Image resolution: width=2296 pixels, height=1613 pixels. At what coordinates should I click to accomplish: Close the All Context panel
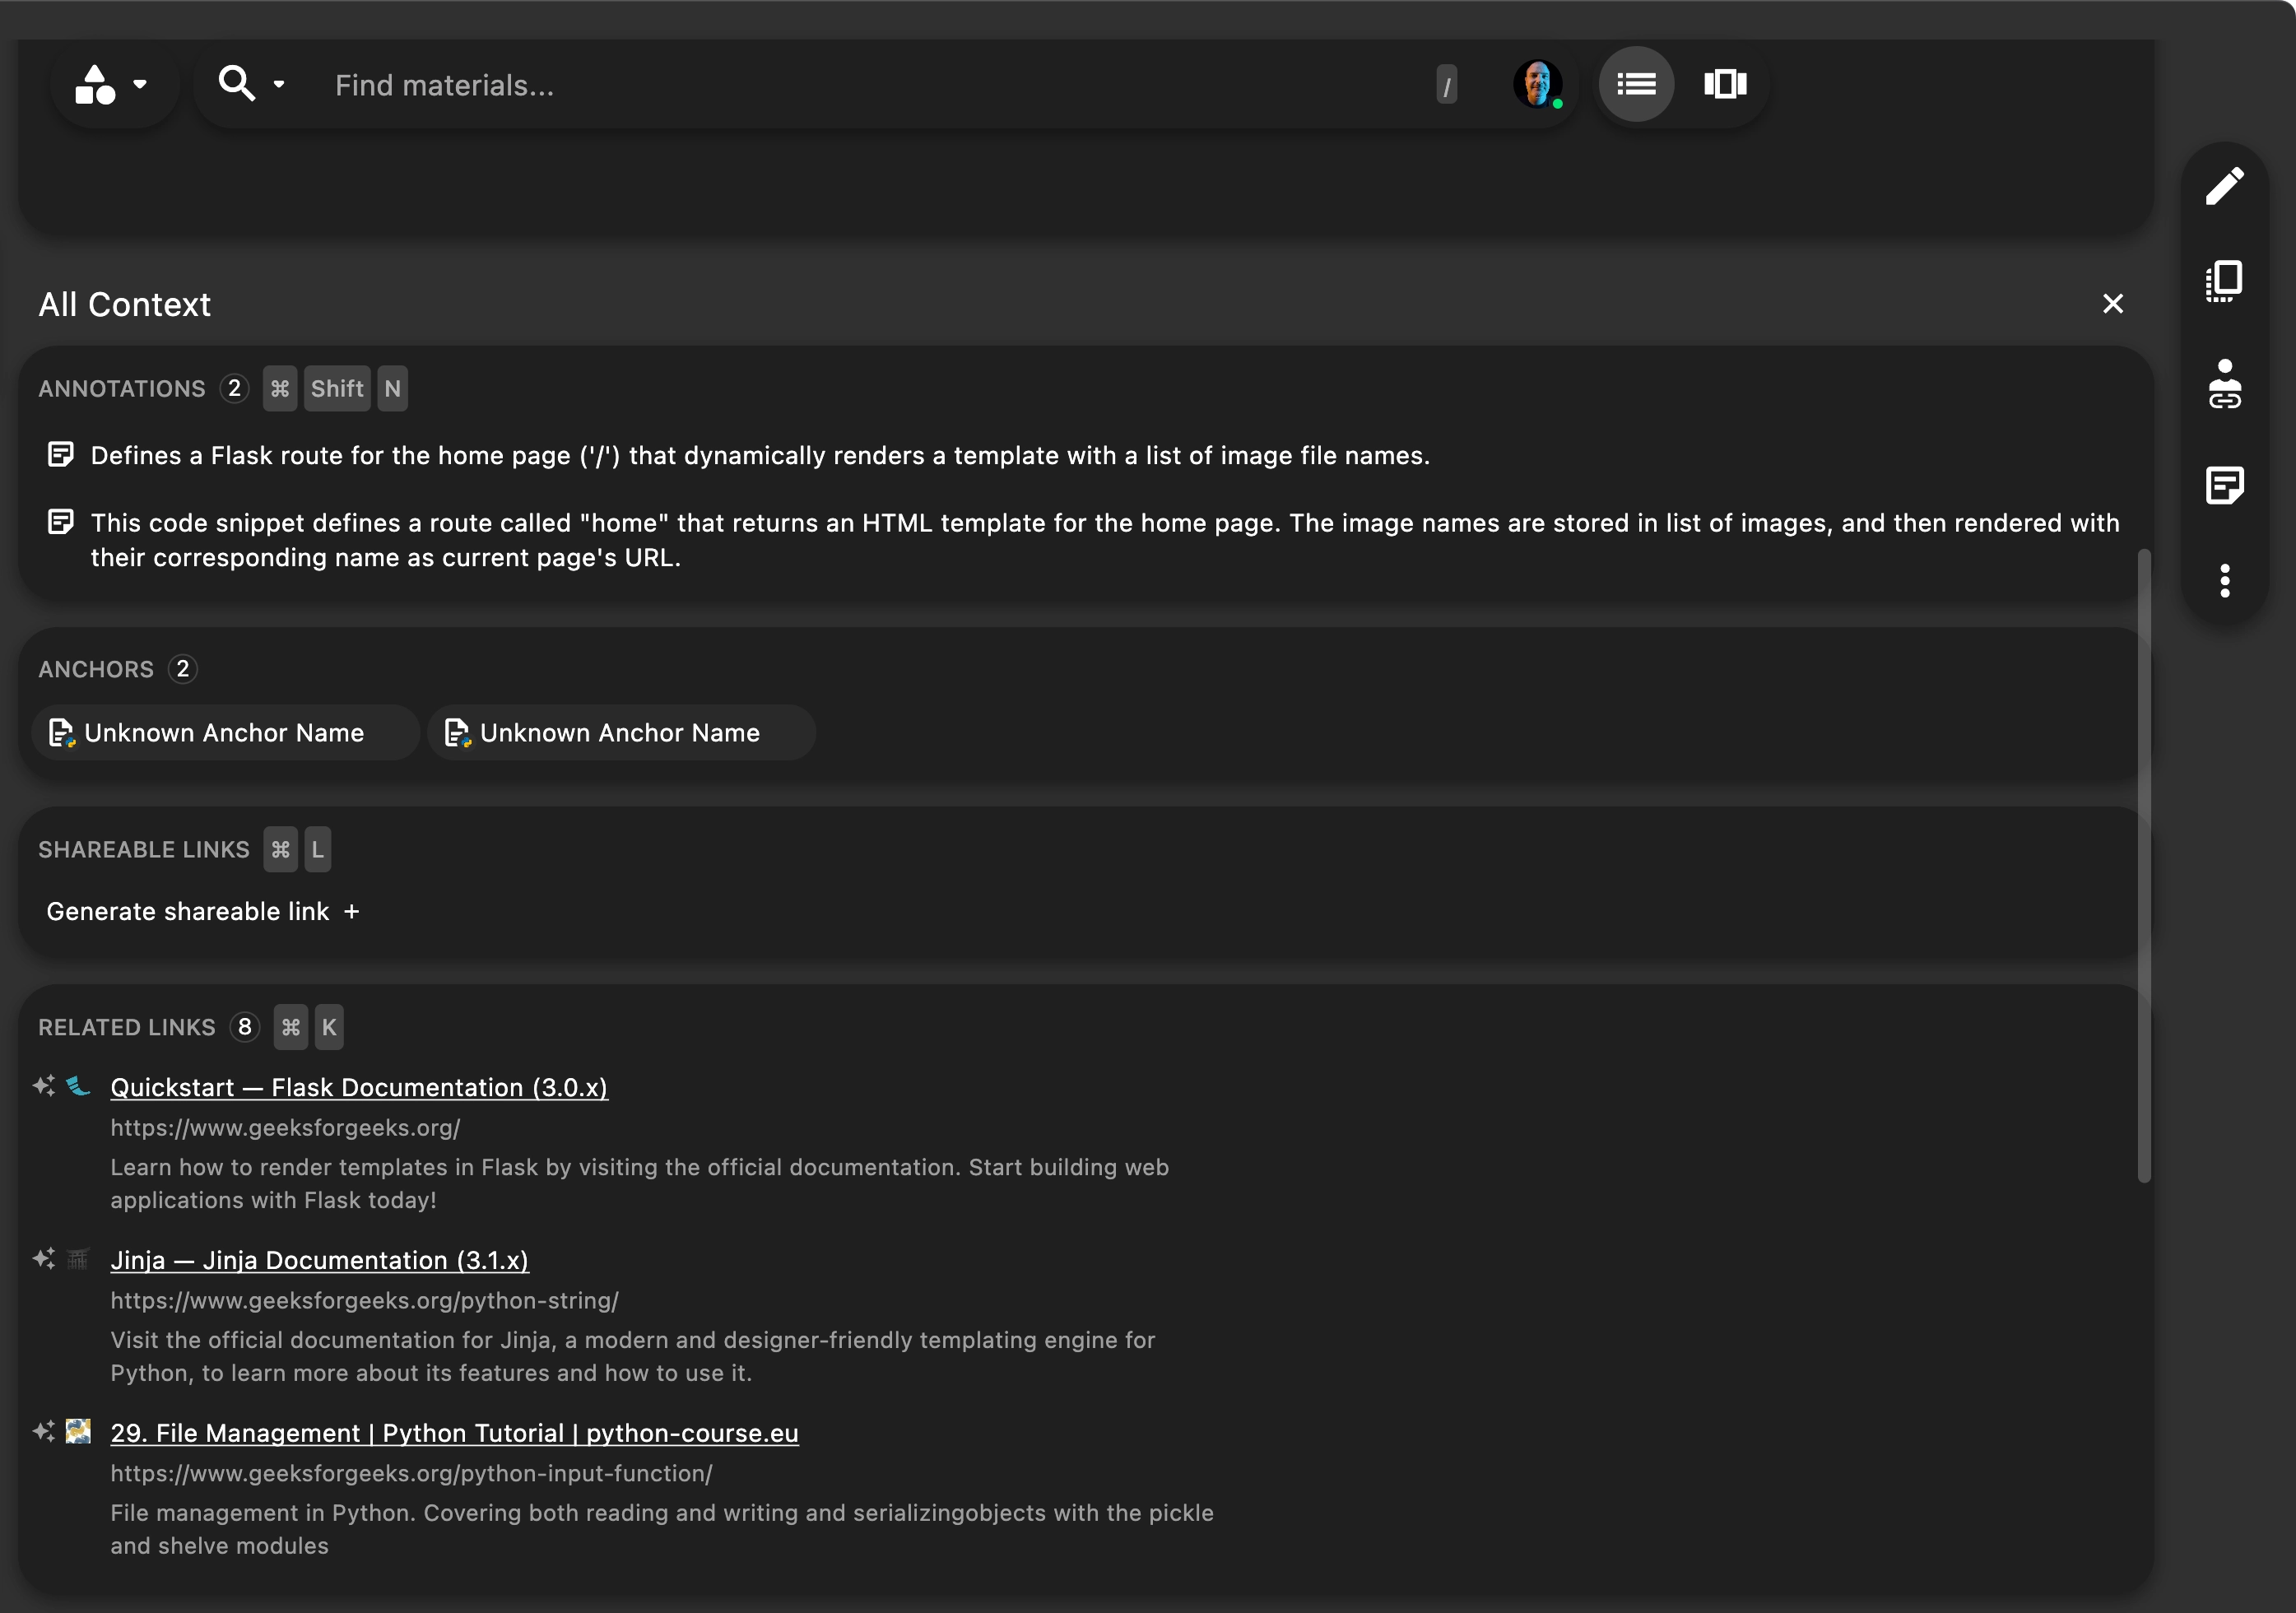tap(2112, 304)
